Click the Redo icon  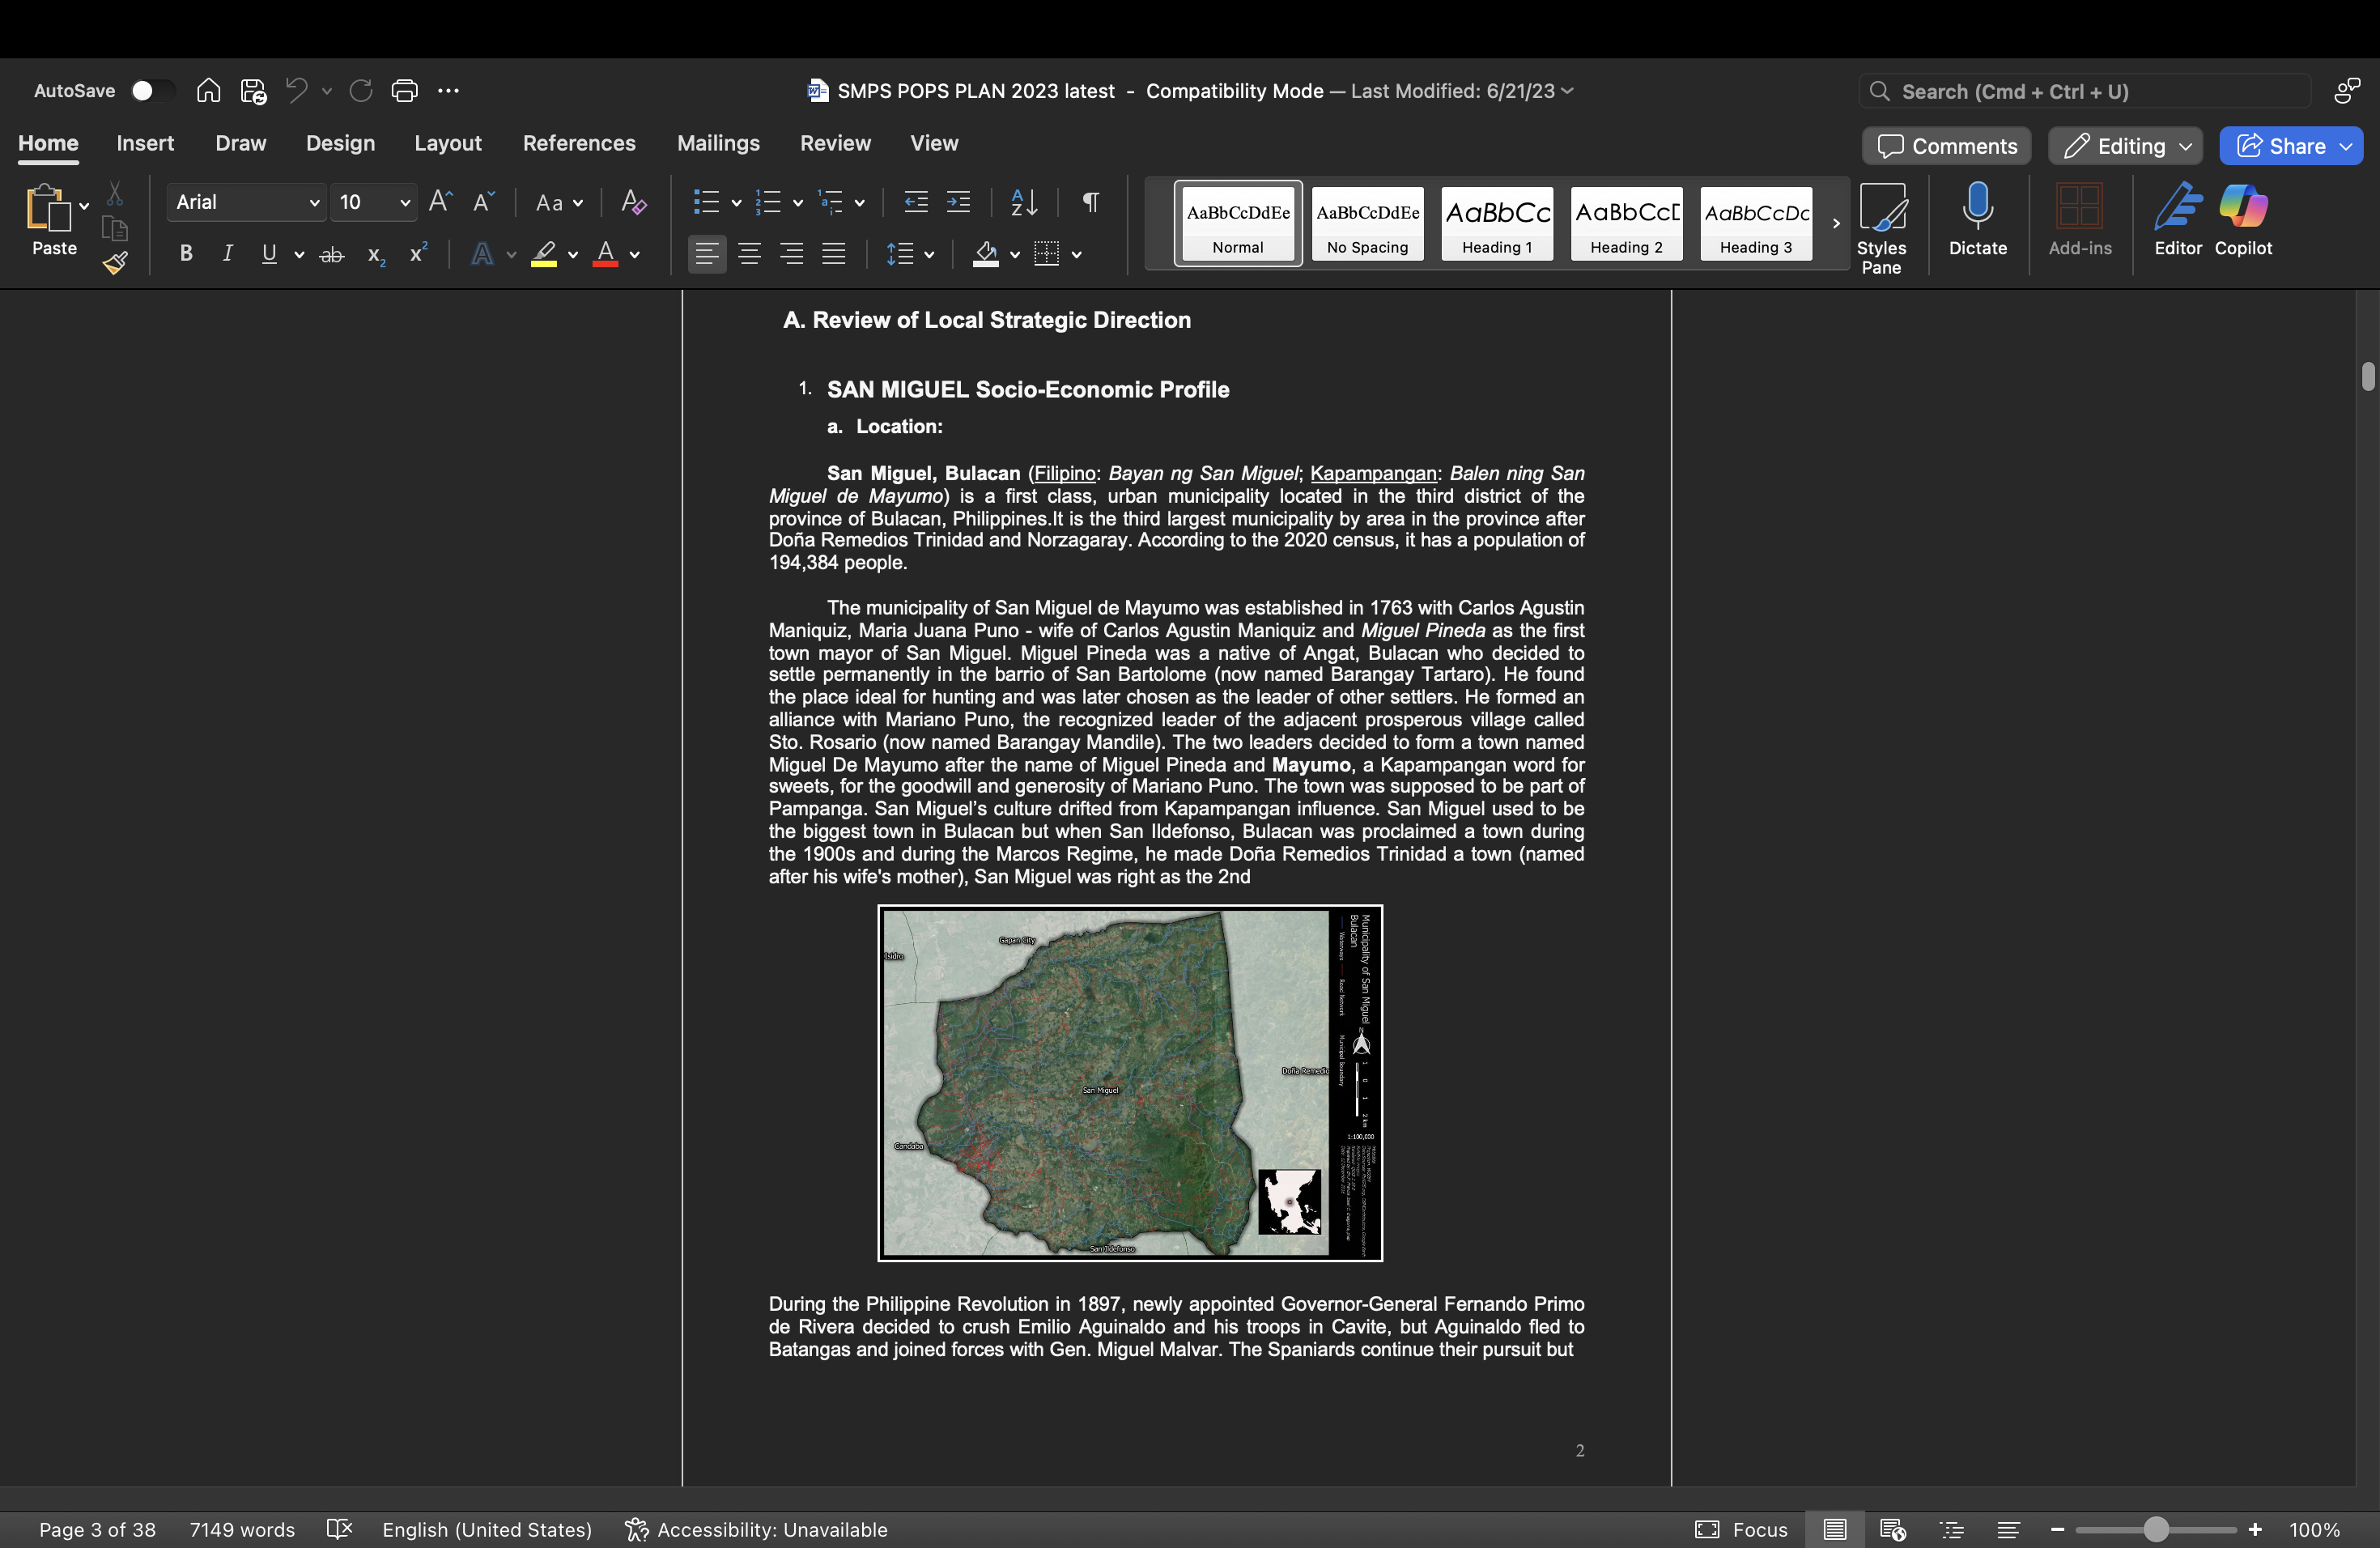(361, 91)
